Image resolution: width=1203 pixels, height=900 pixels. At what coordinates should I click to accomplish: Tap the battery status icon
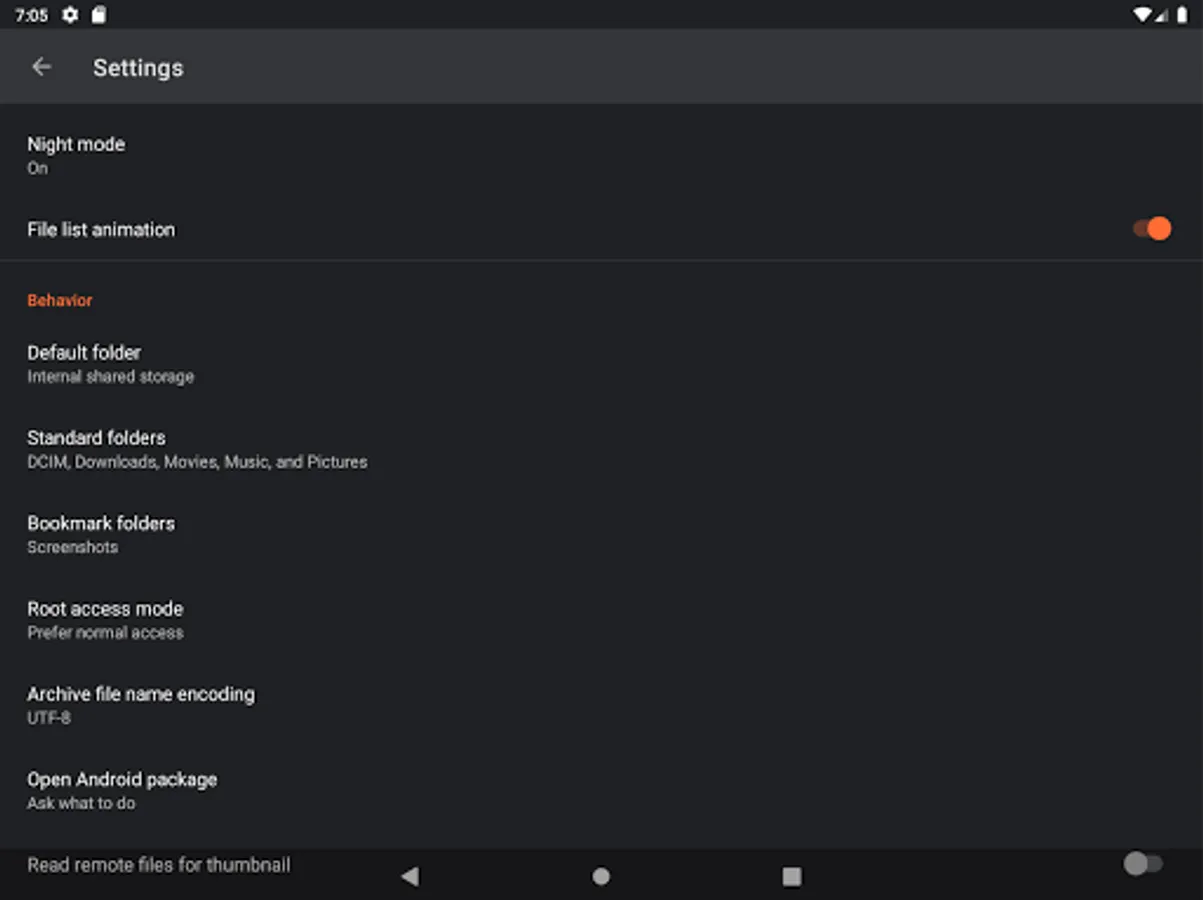click(1186, 15)
